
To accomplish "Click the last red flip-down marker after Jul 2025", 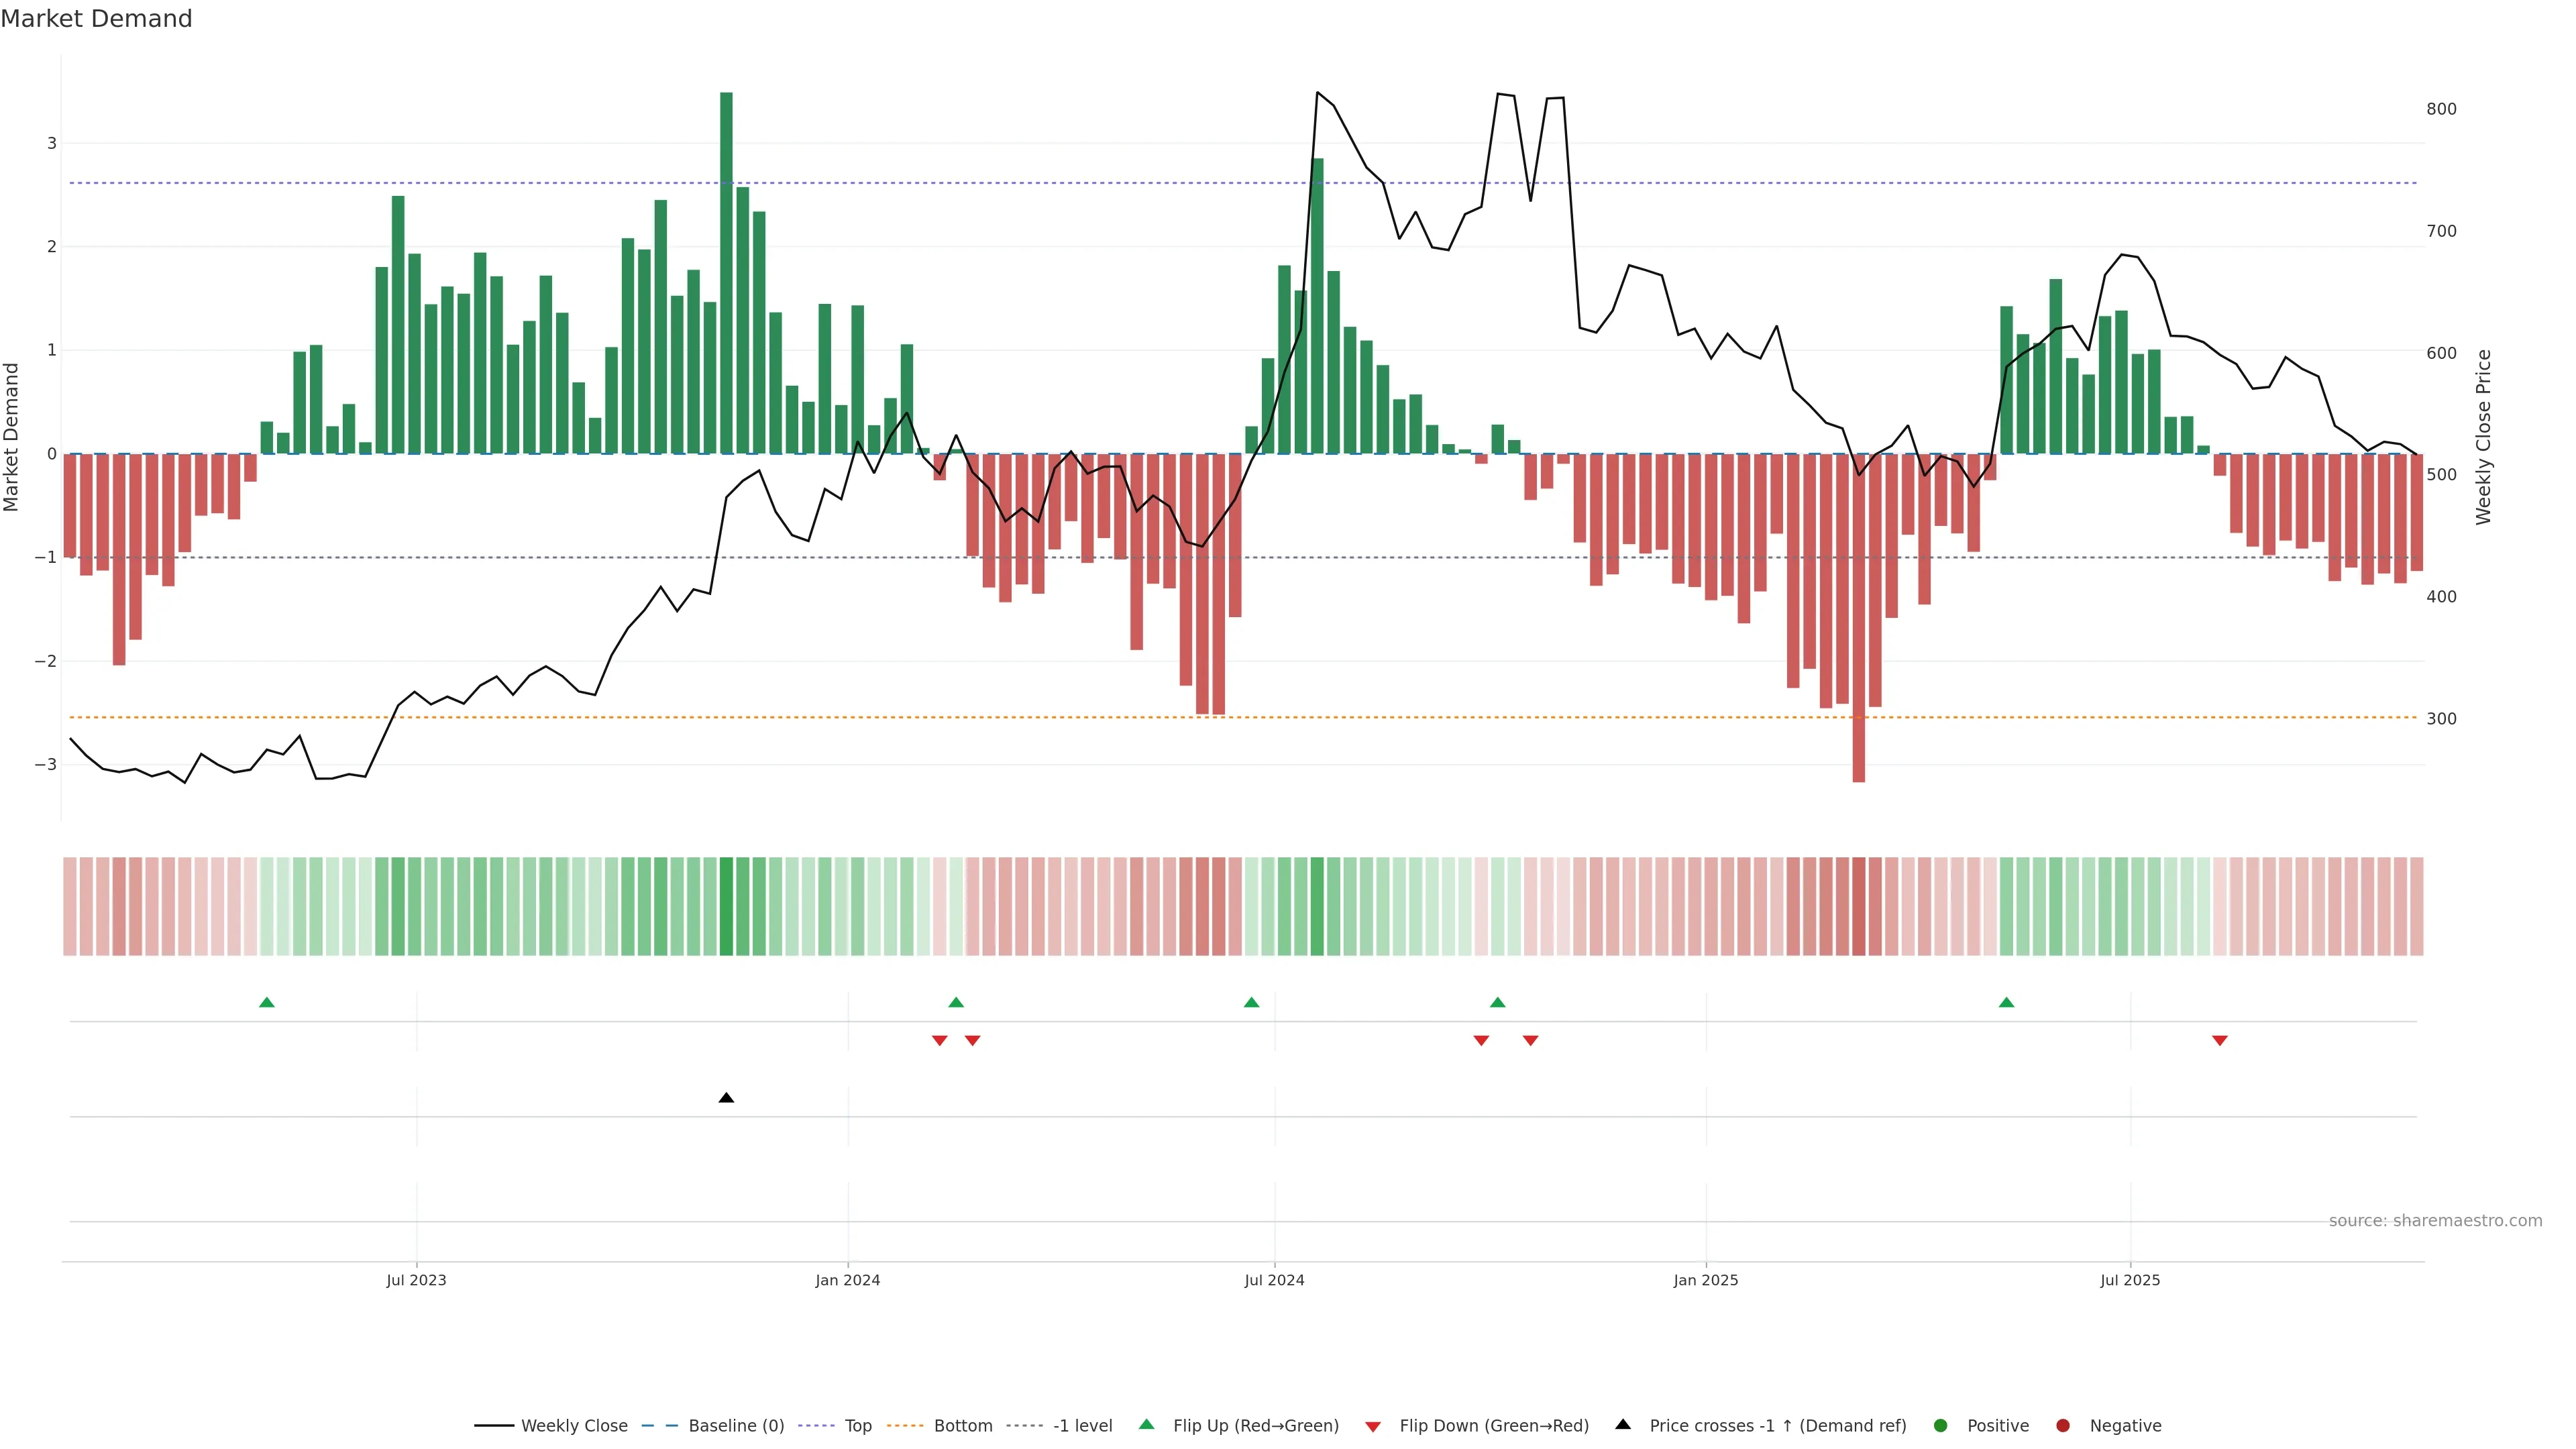I will 2220,1041.
